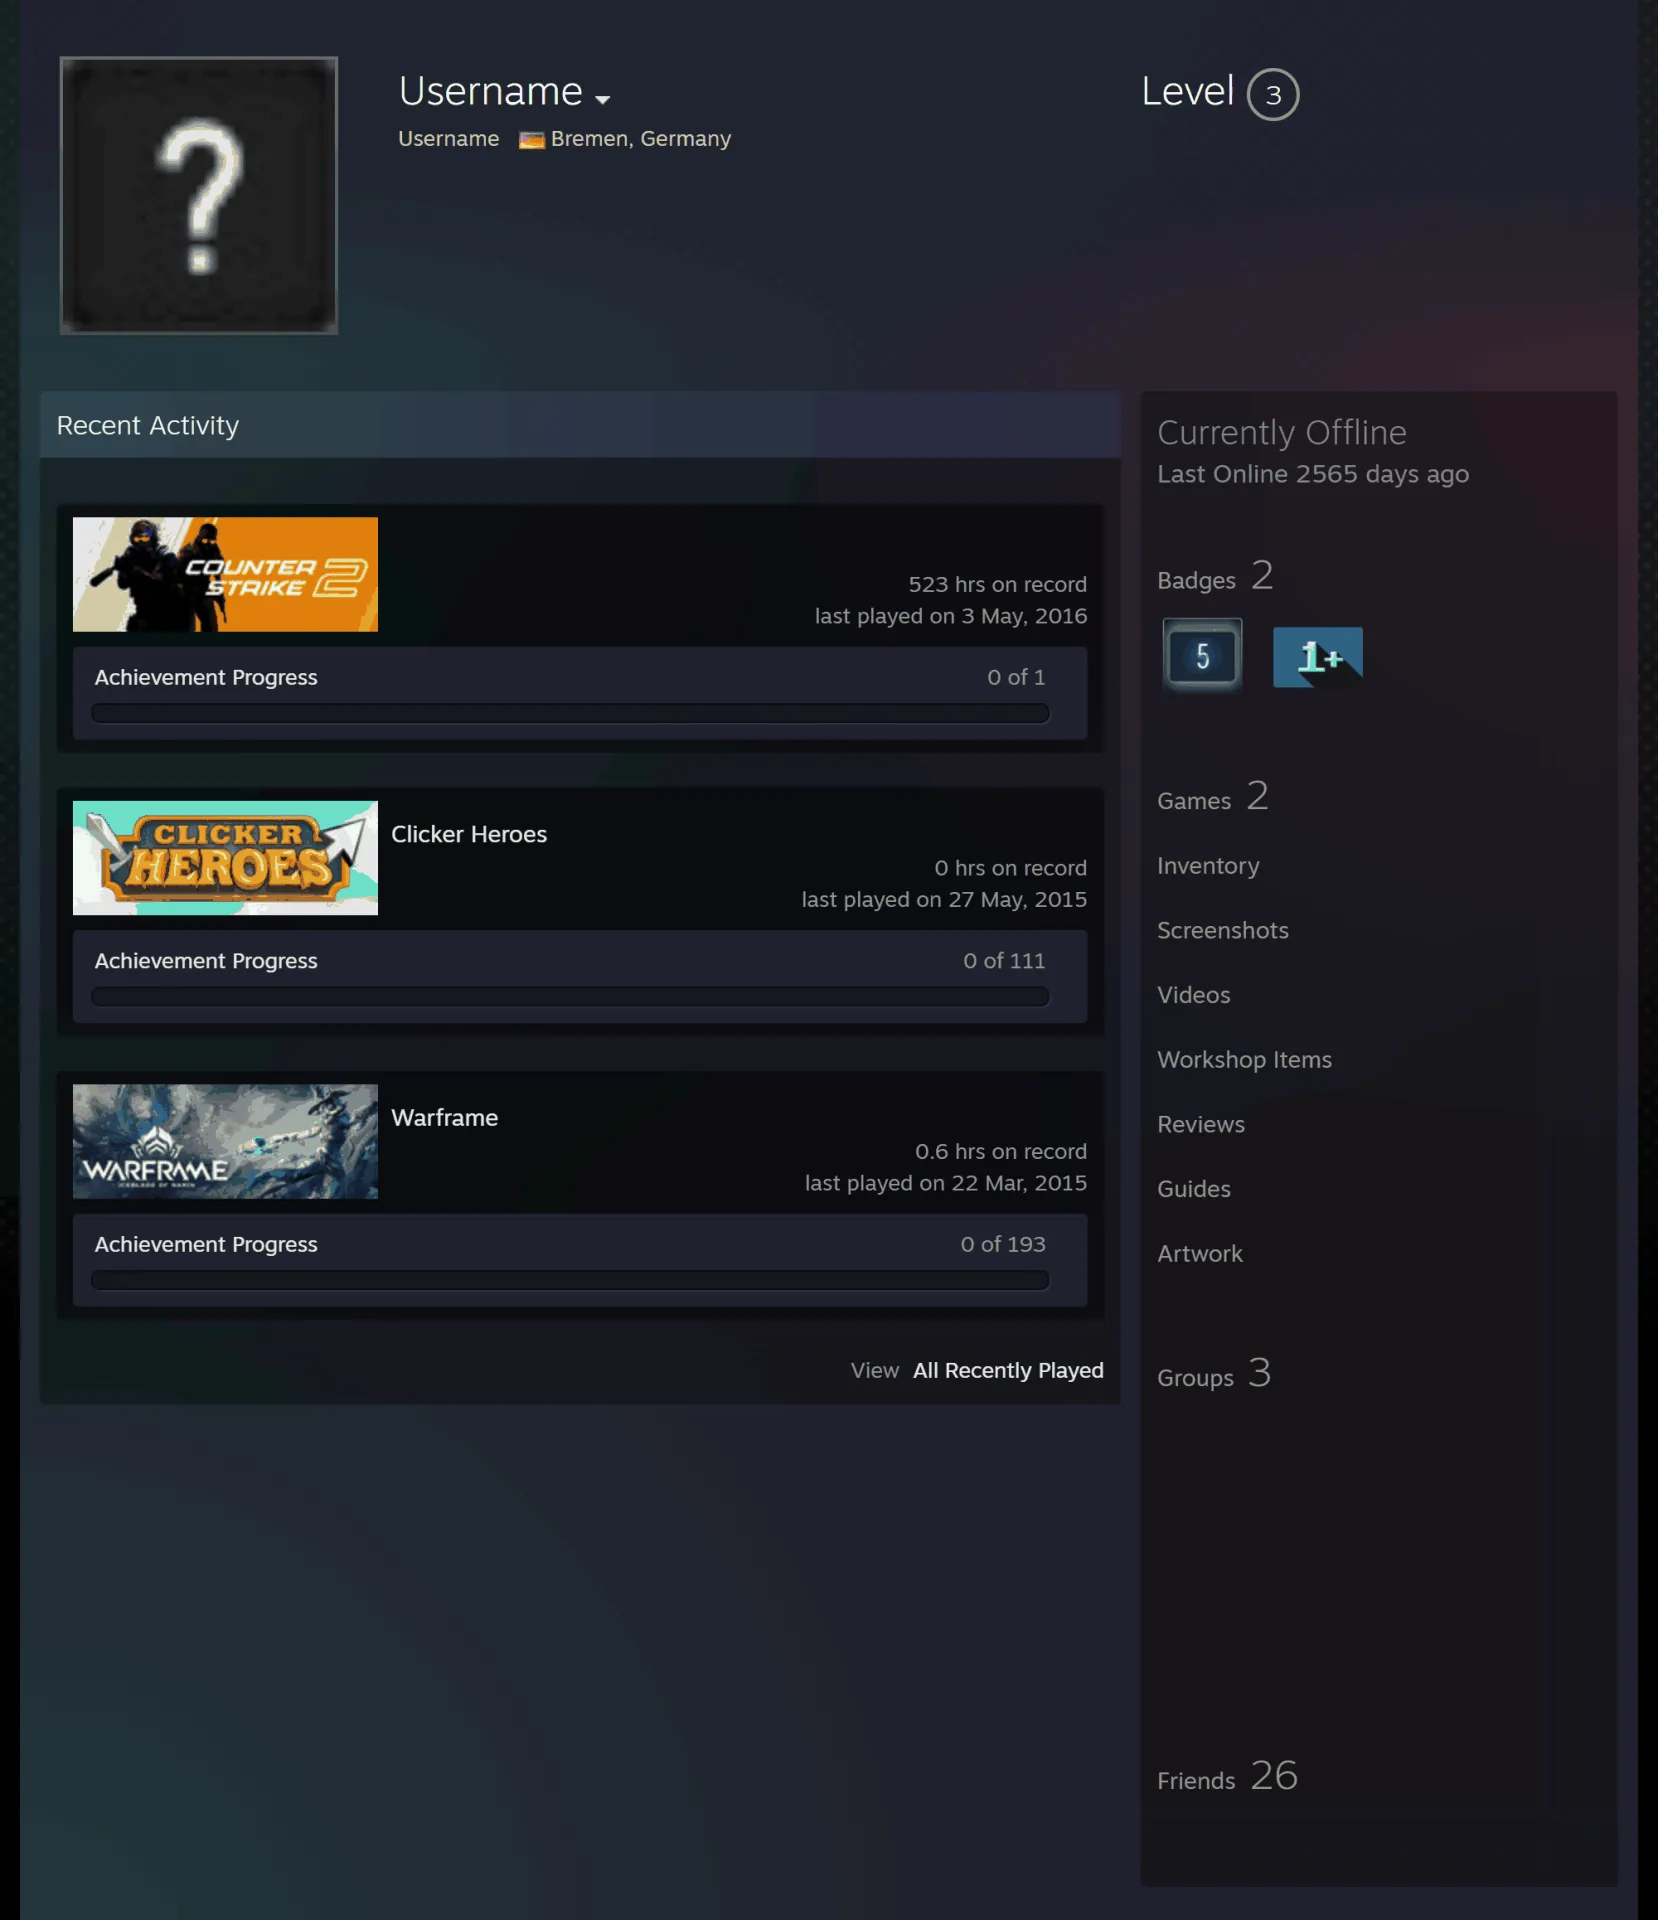Screen dimensions: 1658x1920
Task: Open the Clicker Heroes game banner
Action: [225, 858]
